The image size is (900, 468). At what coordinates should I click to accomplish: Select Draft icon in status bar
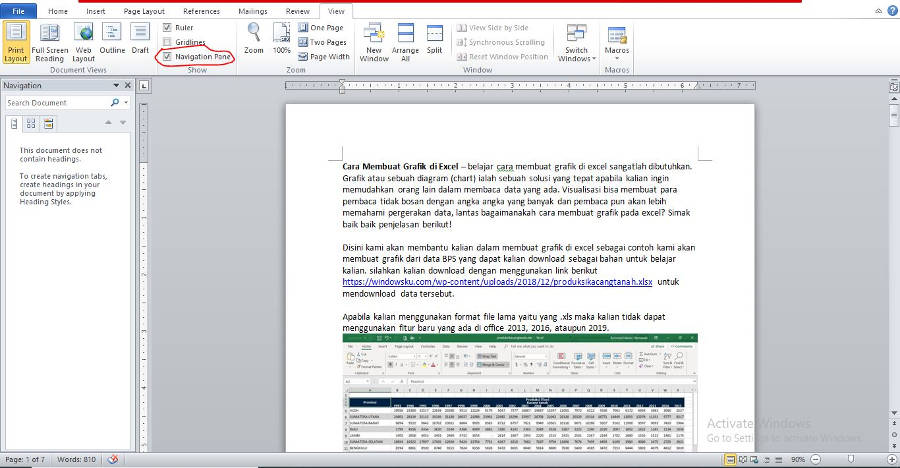[x=779, y=459]
